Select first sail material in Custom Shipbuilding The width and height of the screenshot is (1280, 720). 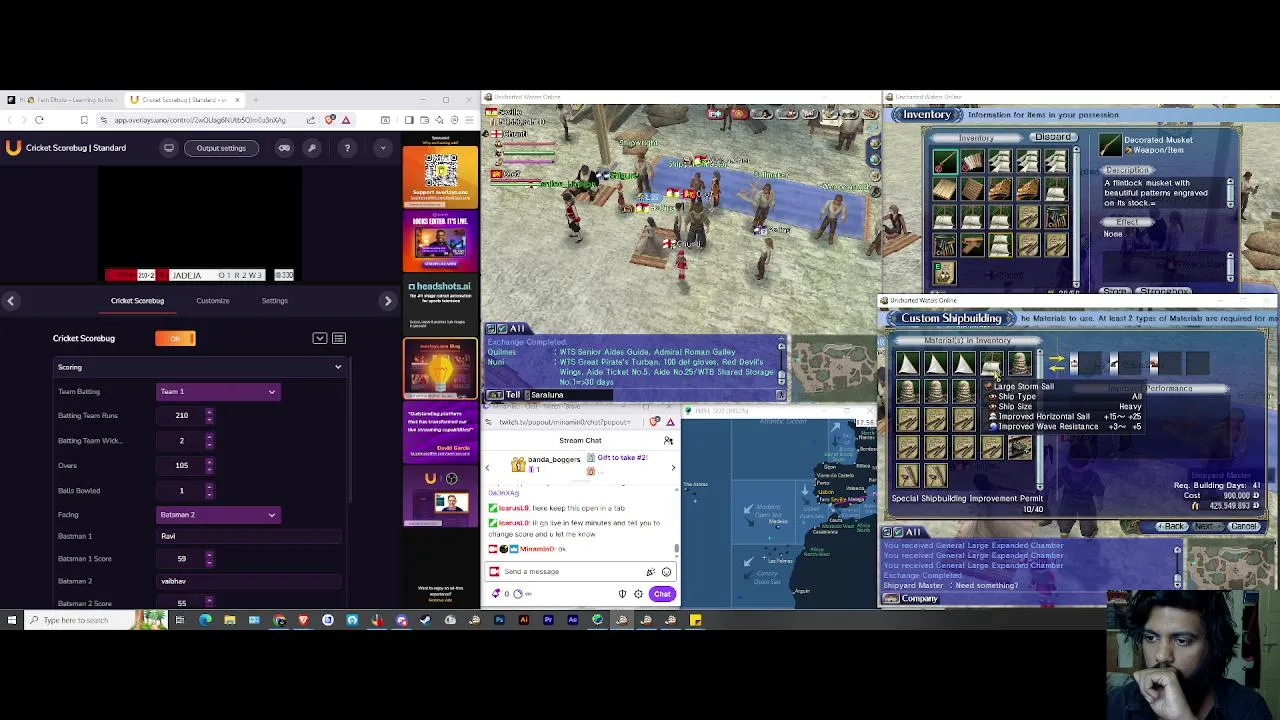click(906, 365)
